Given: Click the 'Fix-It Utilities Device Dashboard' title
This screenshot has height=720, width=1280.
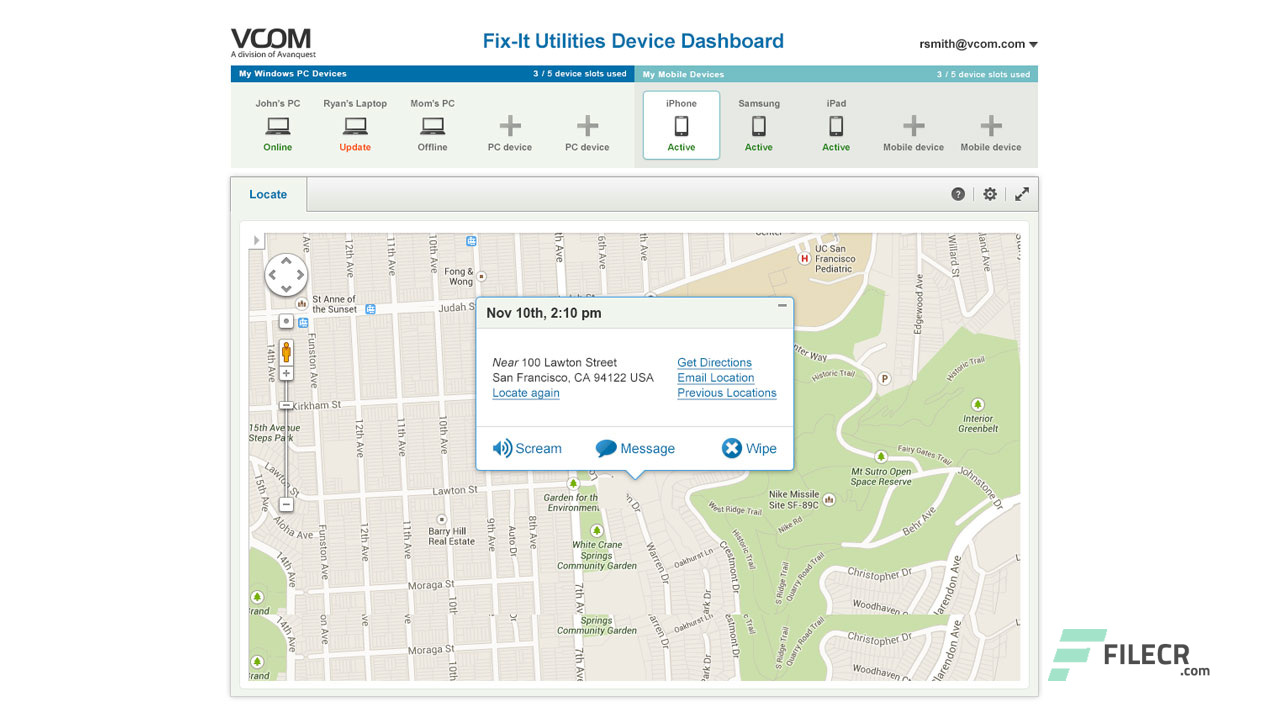Looking at the screenshot, I should [x=633, y=41].
